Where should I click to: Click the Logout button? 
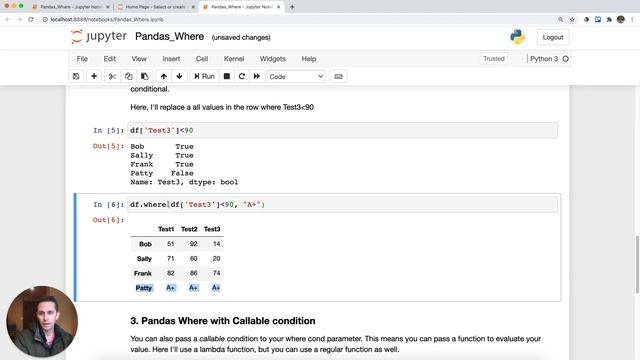tap(553, 37)
